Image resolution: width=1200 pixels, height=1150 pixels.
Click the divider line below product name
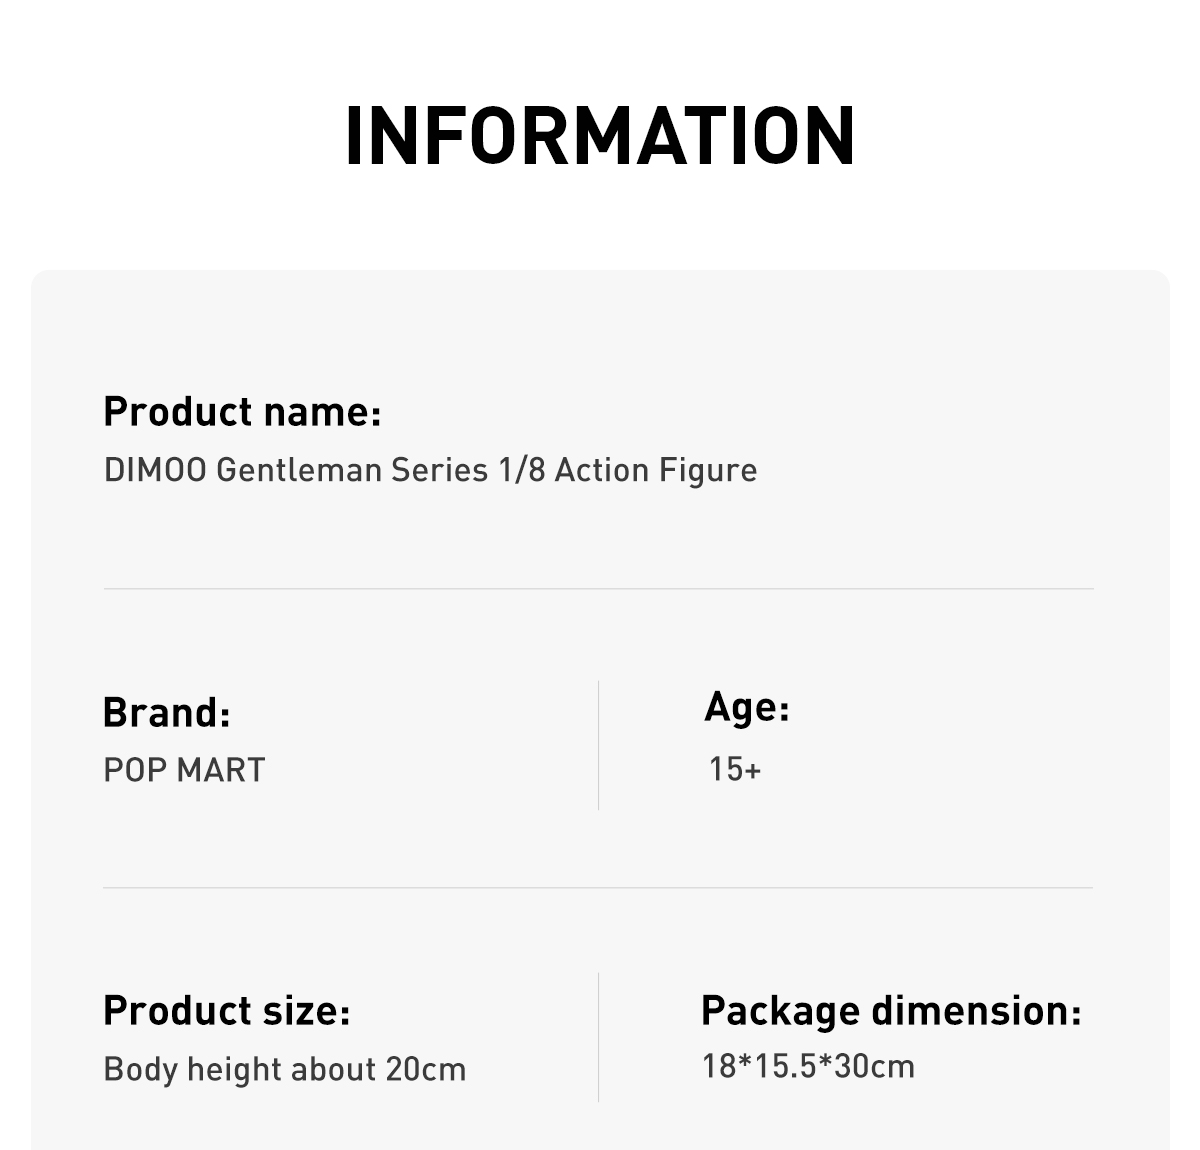598,589
